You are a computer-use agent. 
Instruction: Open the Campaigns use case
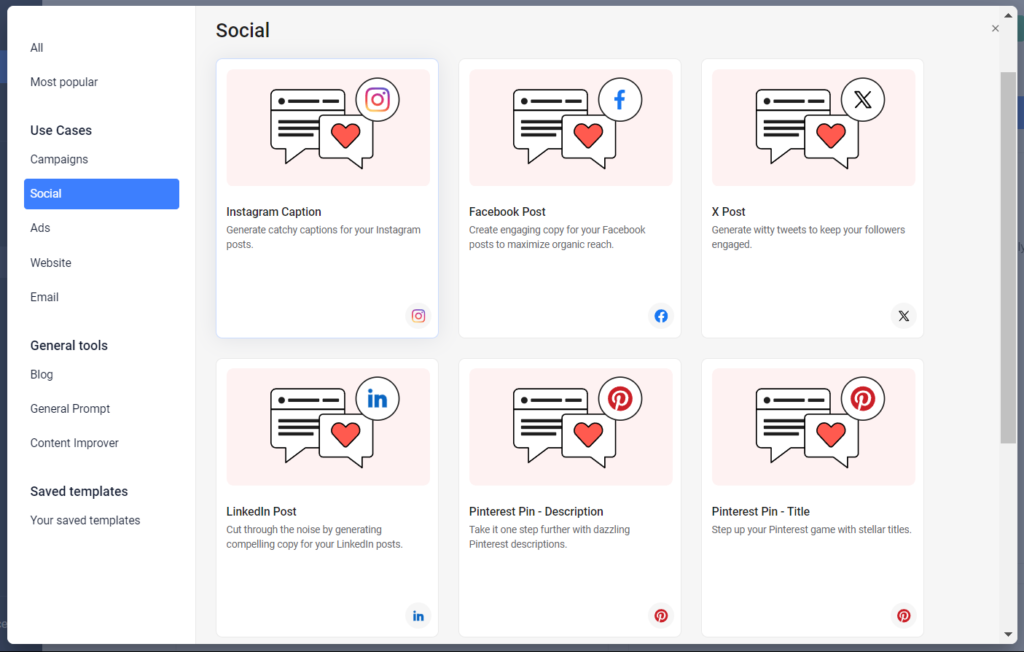click(59, 159)
